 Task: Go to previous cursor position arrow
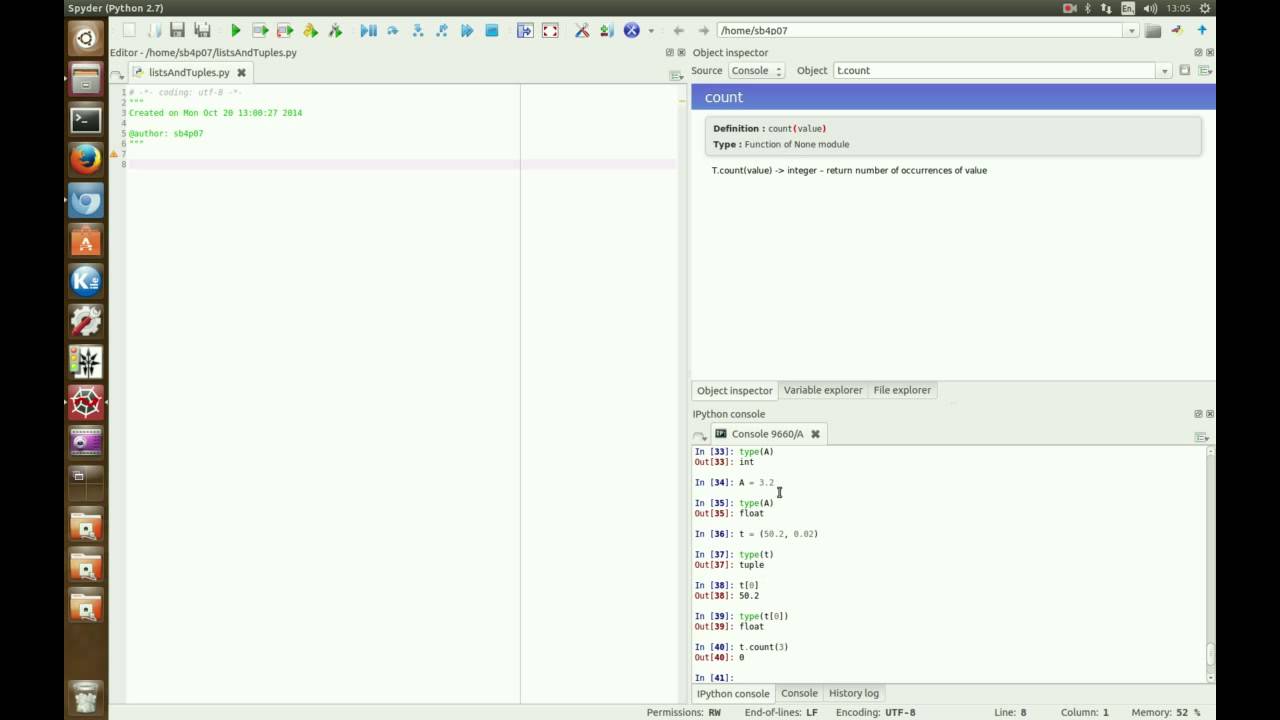(x=679, y=31)
